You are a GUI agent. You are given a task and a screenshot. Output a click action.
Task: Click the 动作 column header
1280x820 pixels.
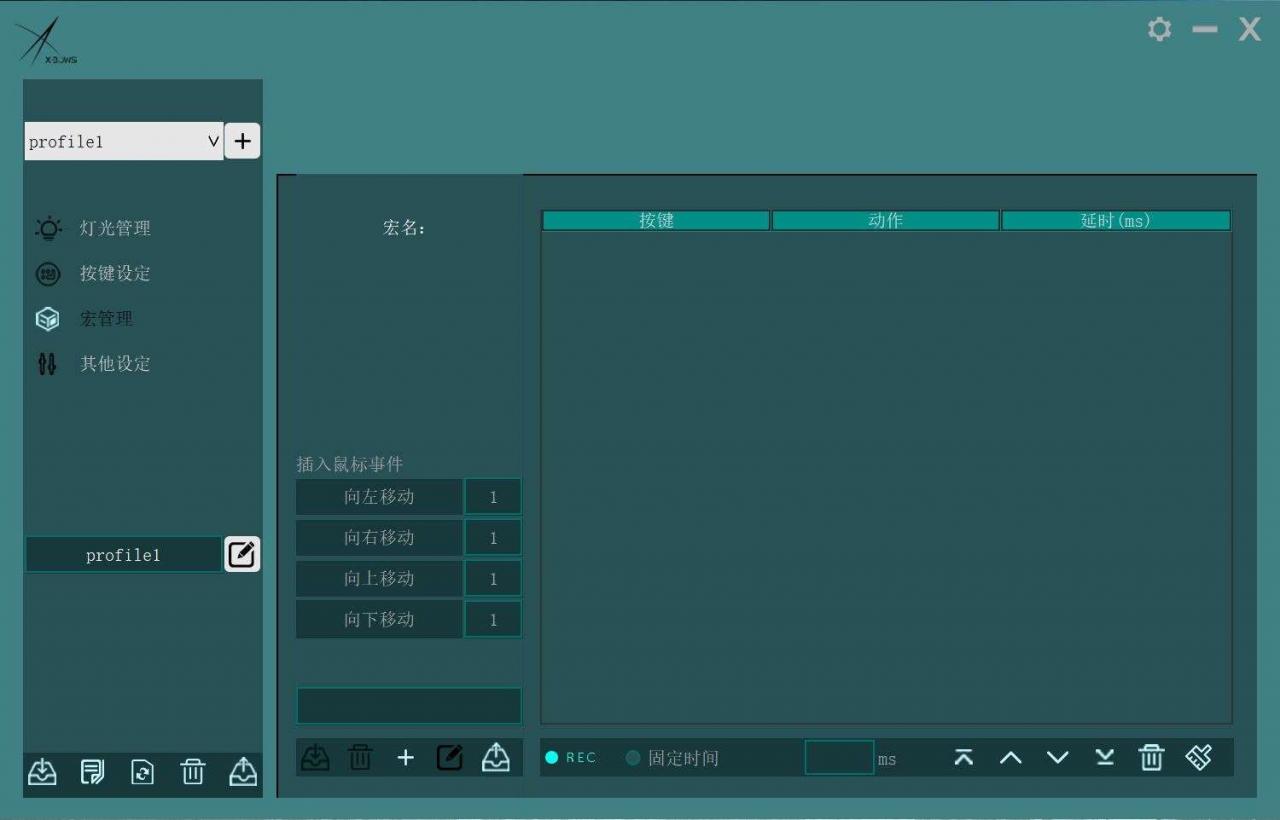(x=885, y=220)
